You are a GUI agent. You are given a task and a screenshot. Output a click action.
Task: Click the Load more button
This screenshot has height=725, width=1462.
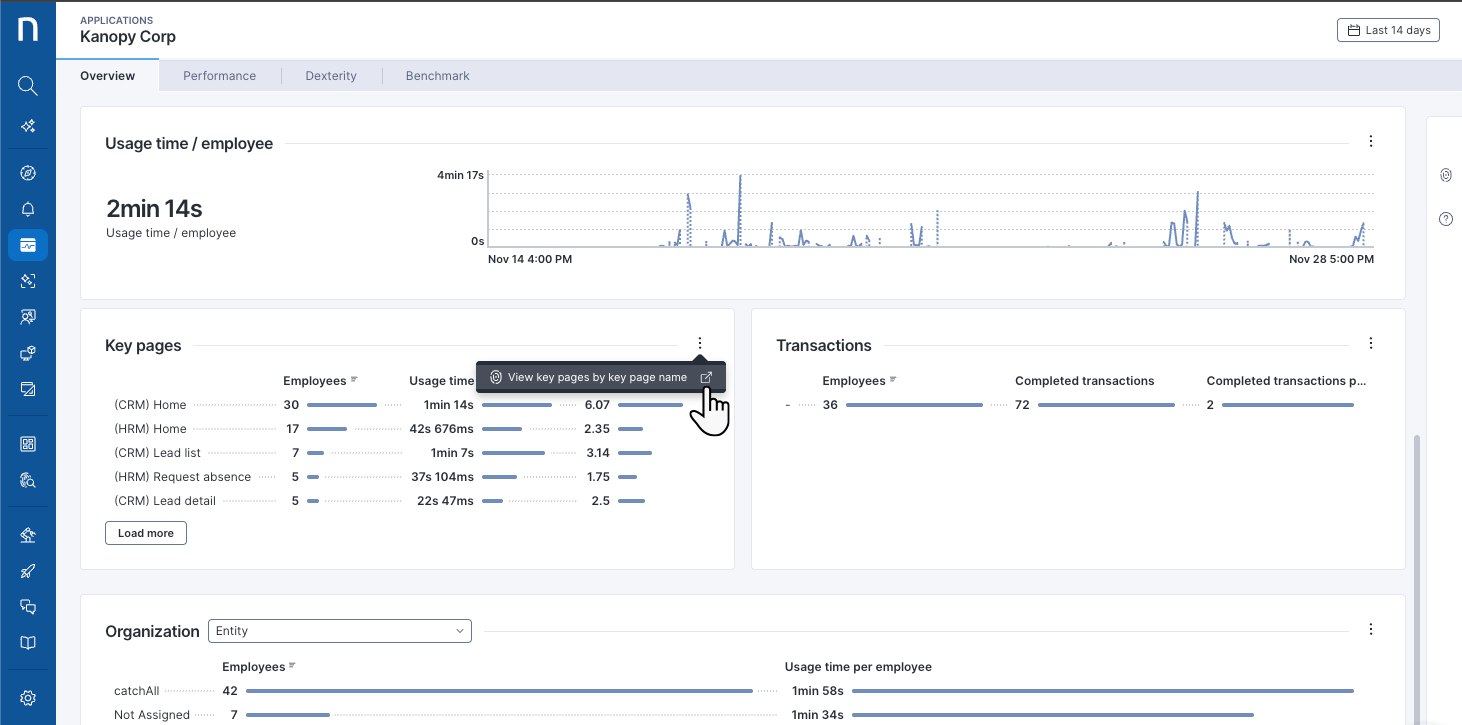146,533
